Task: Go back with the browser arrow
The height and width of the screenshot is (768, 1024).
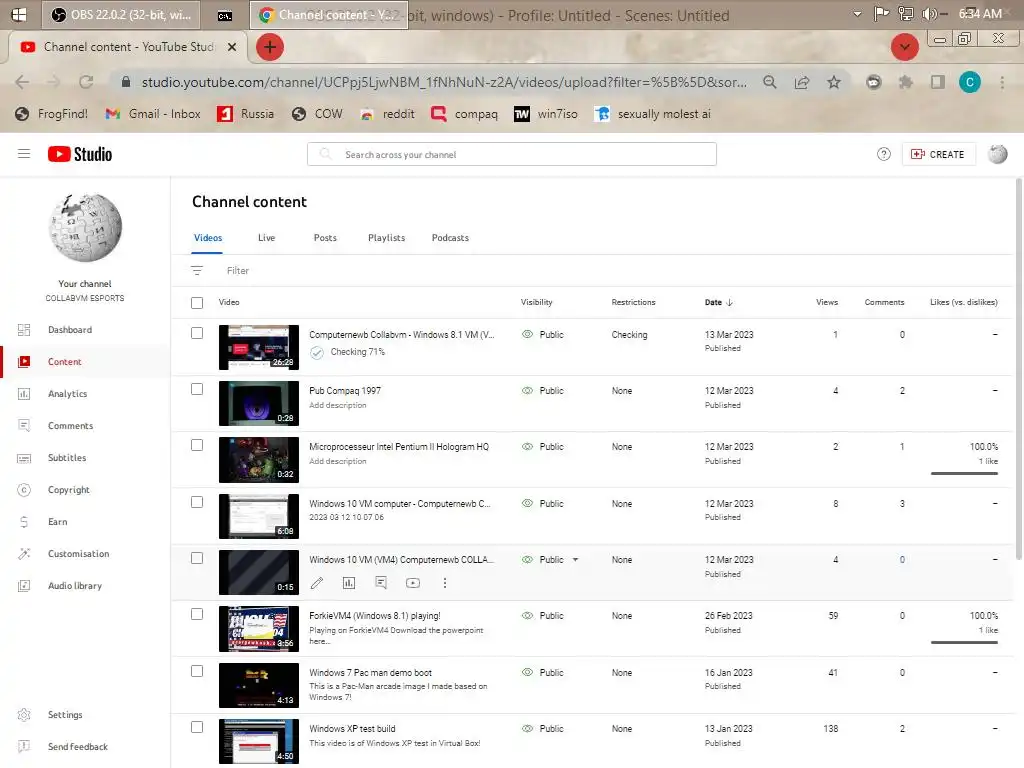Action: tap(22, 82)
